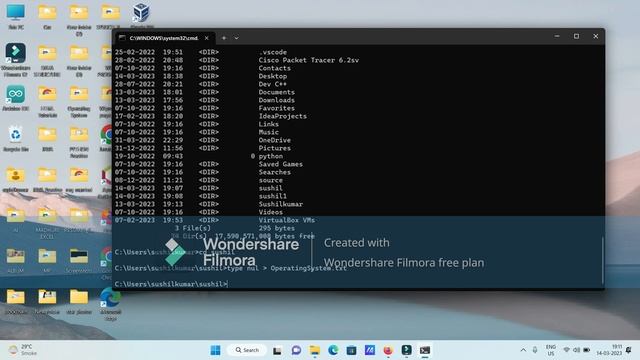This screenshot has height=360, width=640.
Task: Open Microsoft Edge desktop shortcut
Action: [110, 303]
